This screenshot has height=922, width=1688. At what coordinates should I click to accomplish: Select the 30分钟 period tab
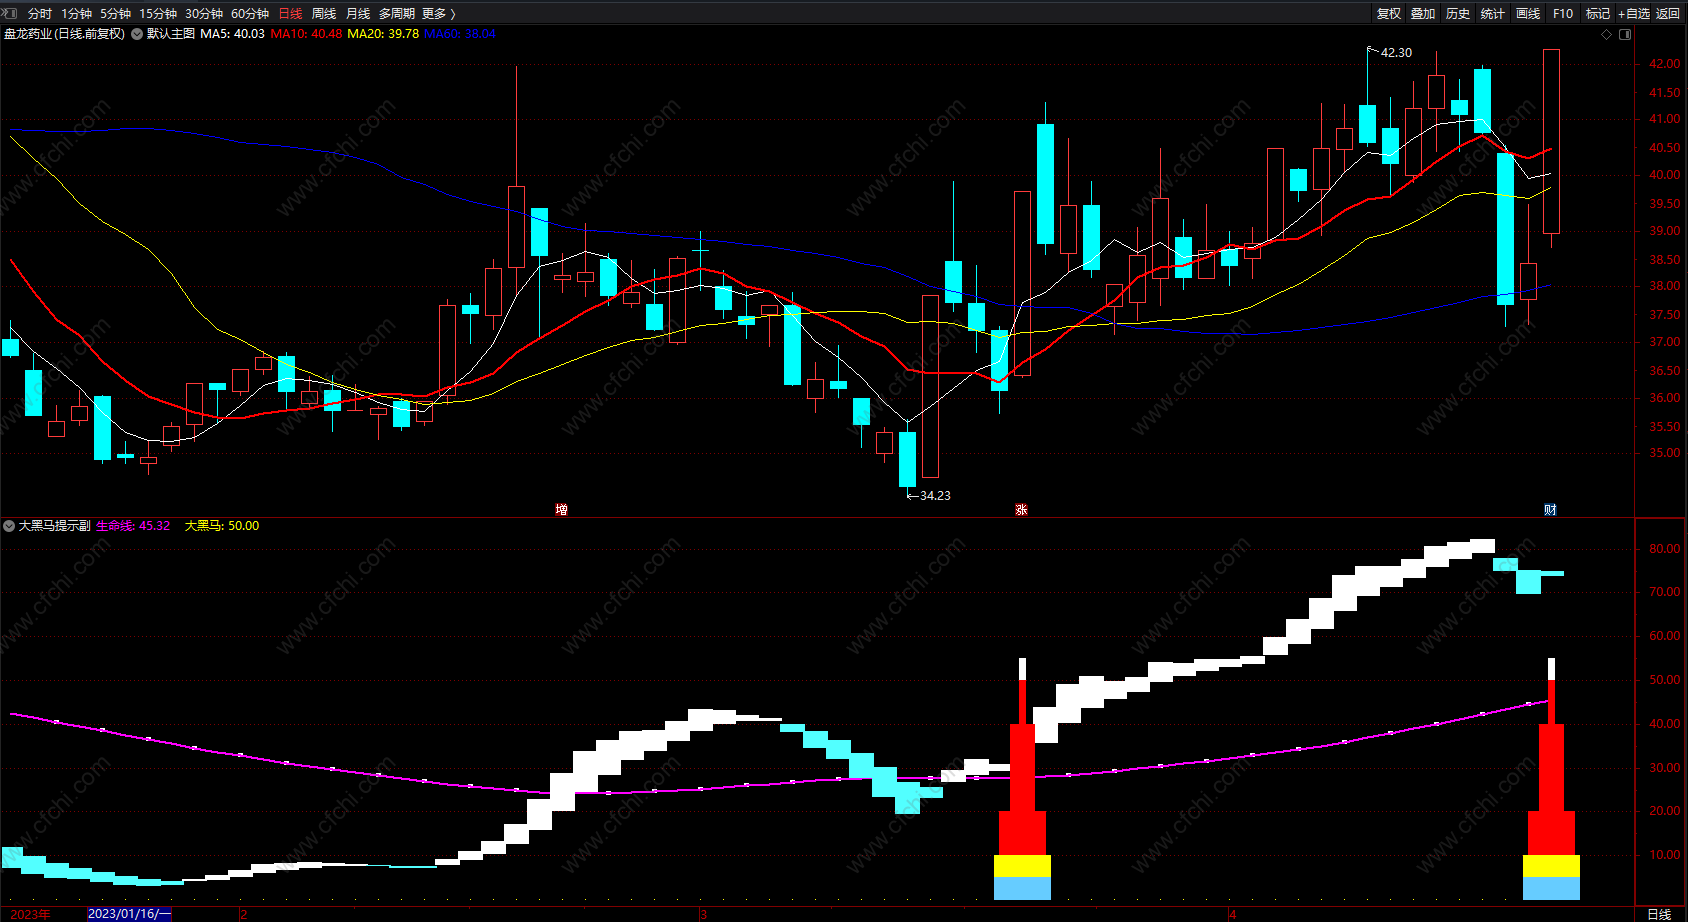[204, 13]
